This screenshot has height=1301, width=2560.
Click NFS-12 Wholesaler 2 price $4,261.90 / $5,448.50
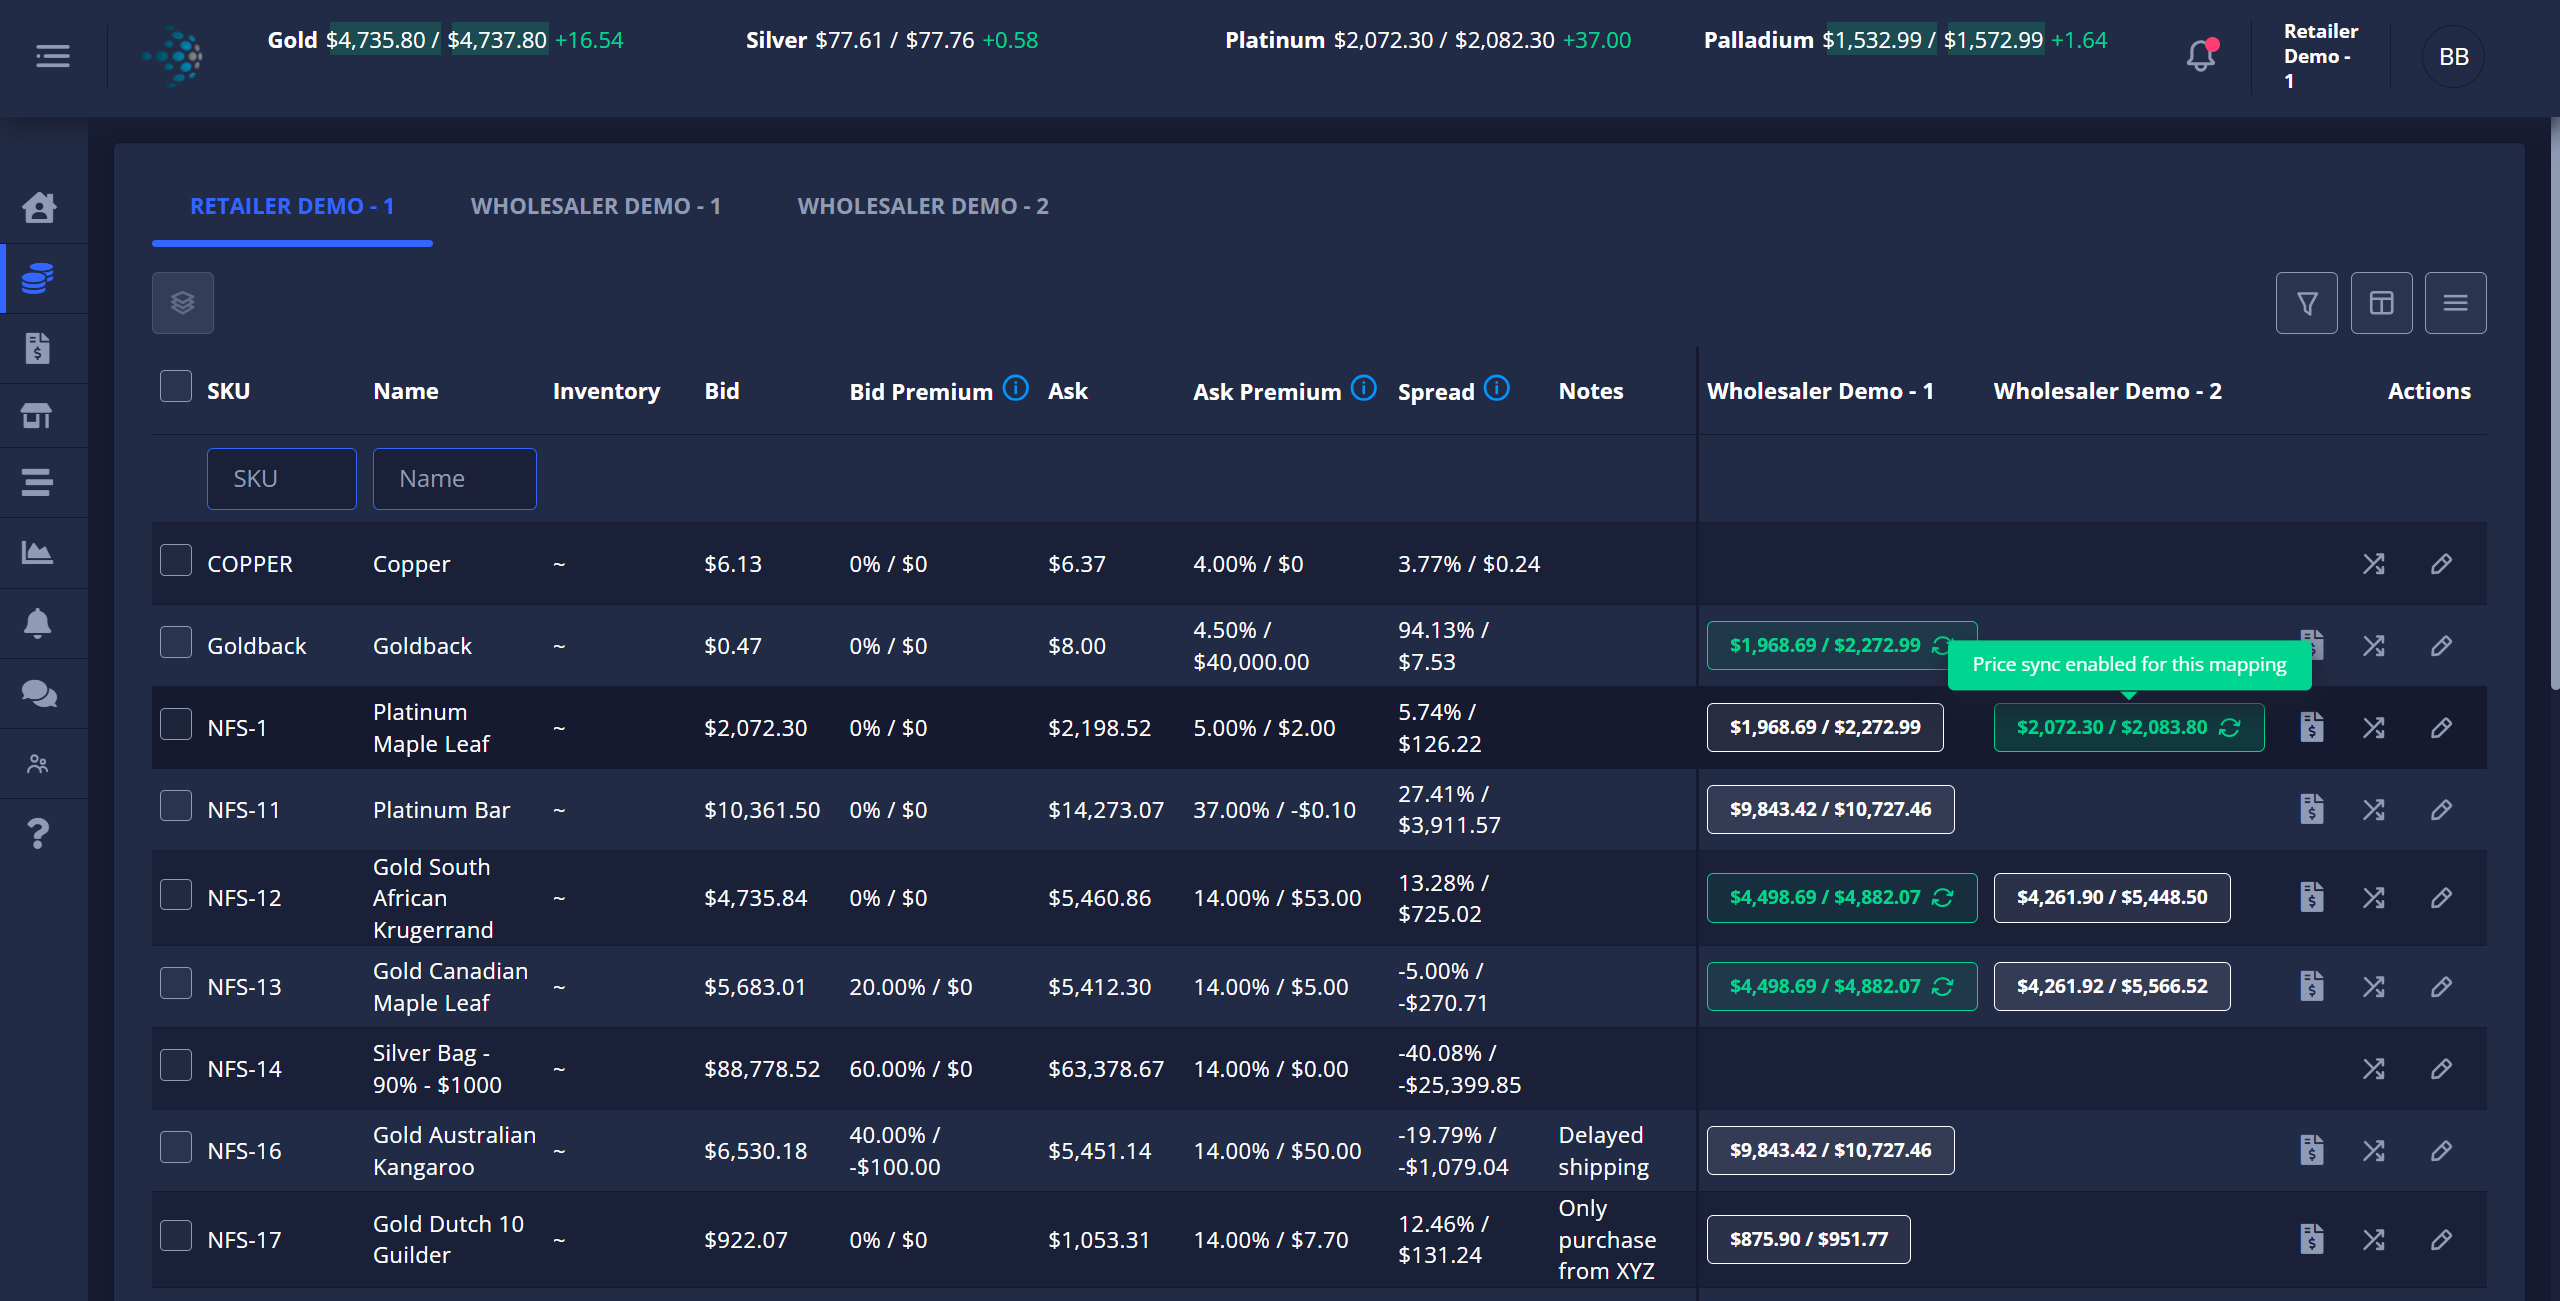2112,898
